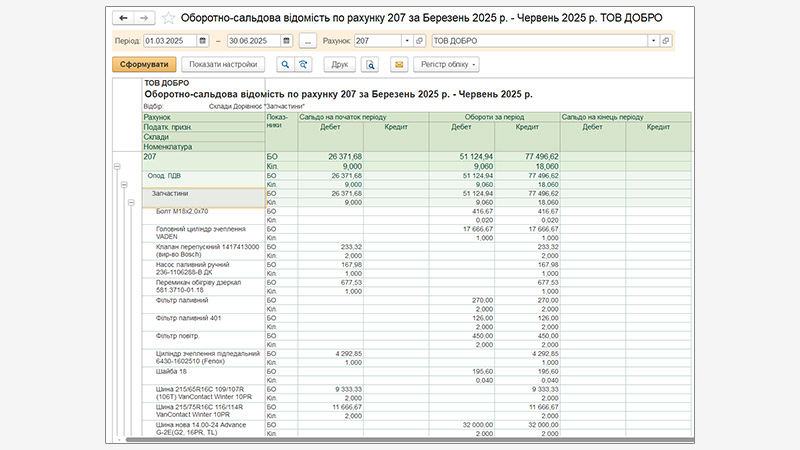Click the back navigation arrow

pyautogui.click(x=124, y=18)
